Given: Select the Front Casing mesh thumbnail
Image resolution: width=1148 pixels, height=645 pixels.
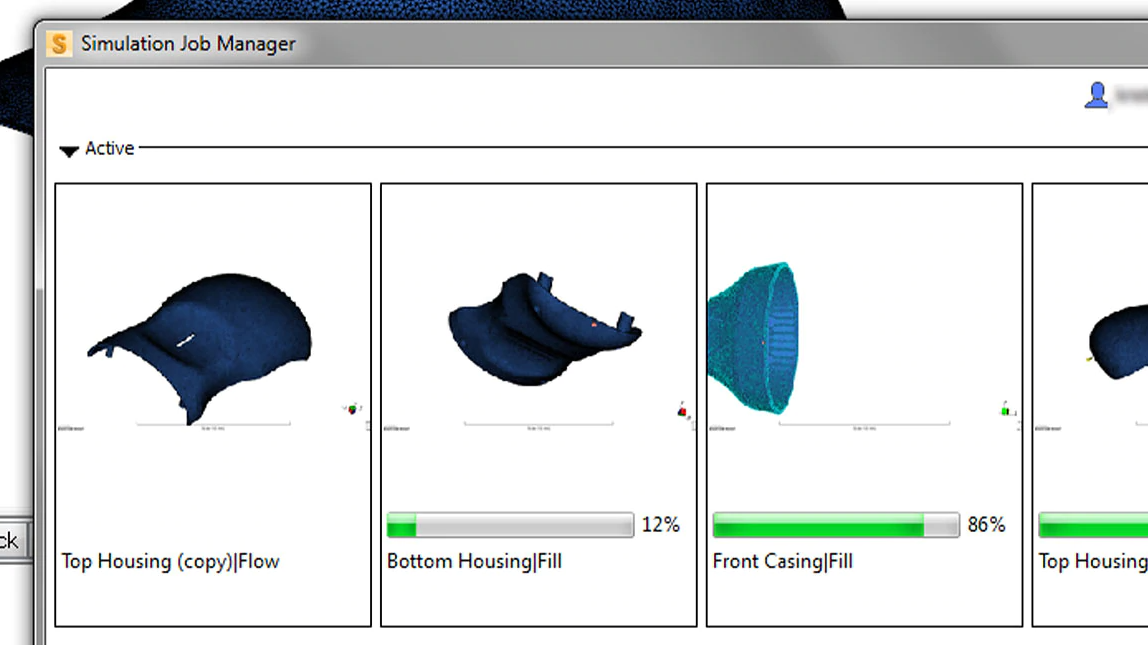Looking at the screenshot, I should coord(753,338).
